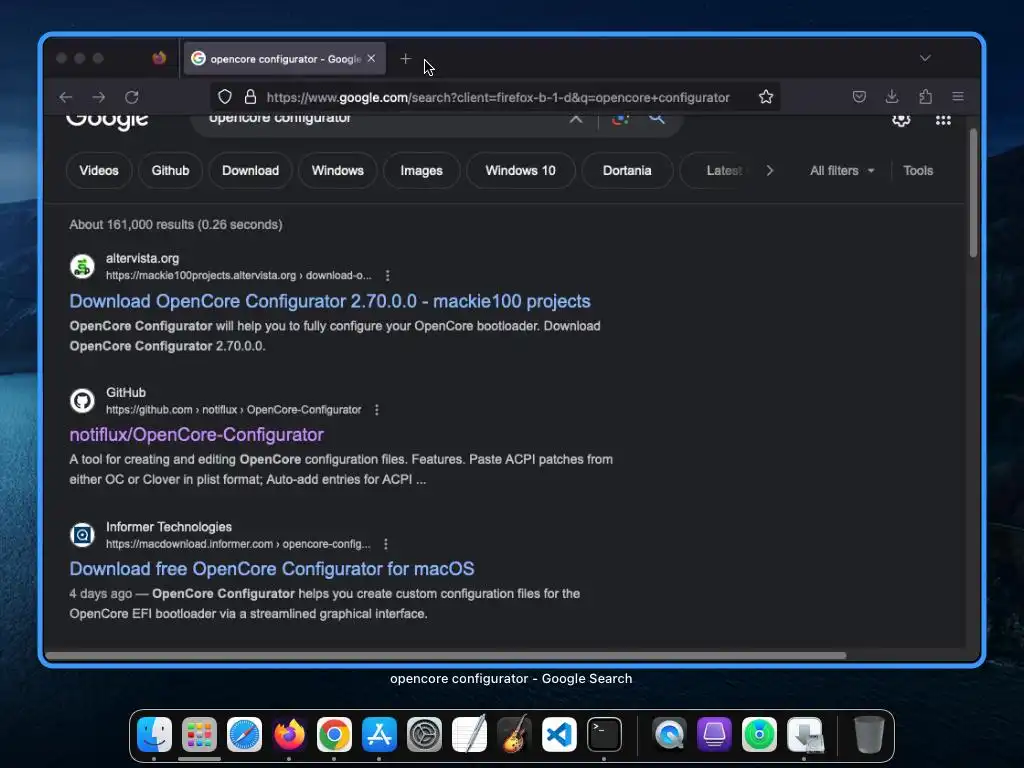The width and height of the screenshot is (1024, 768).
Task: Open Visual Studio Code from the dock
Action: 560,735
